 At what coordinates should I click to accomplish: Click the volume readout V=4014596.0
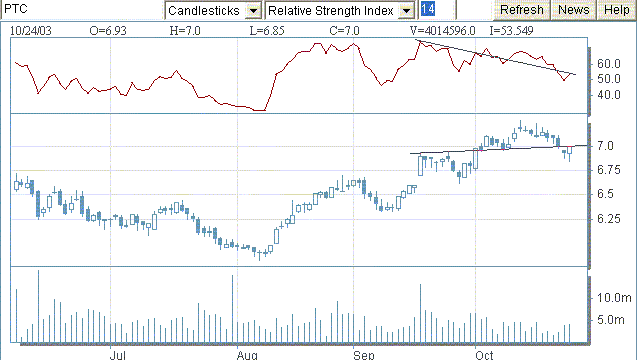443,31
